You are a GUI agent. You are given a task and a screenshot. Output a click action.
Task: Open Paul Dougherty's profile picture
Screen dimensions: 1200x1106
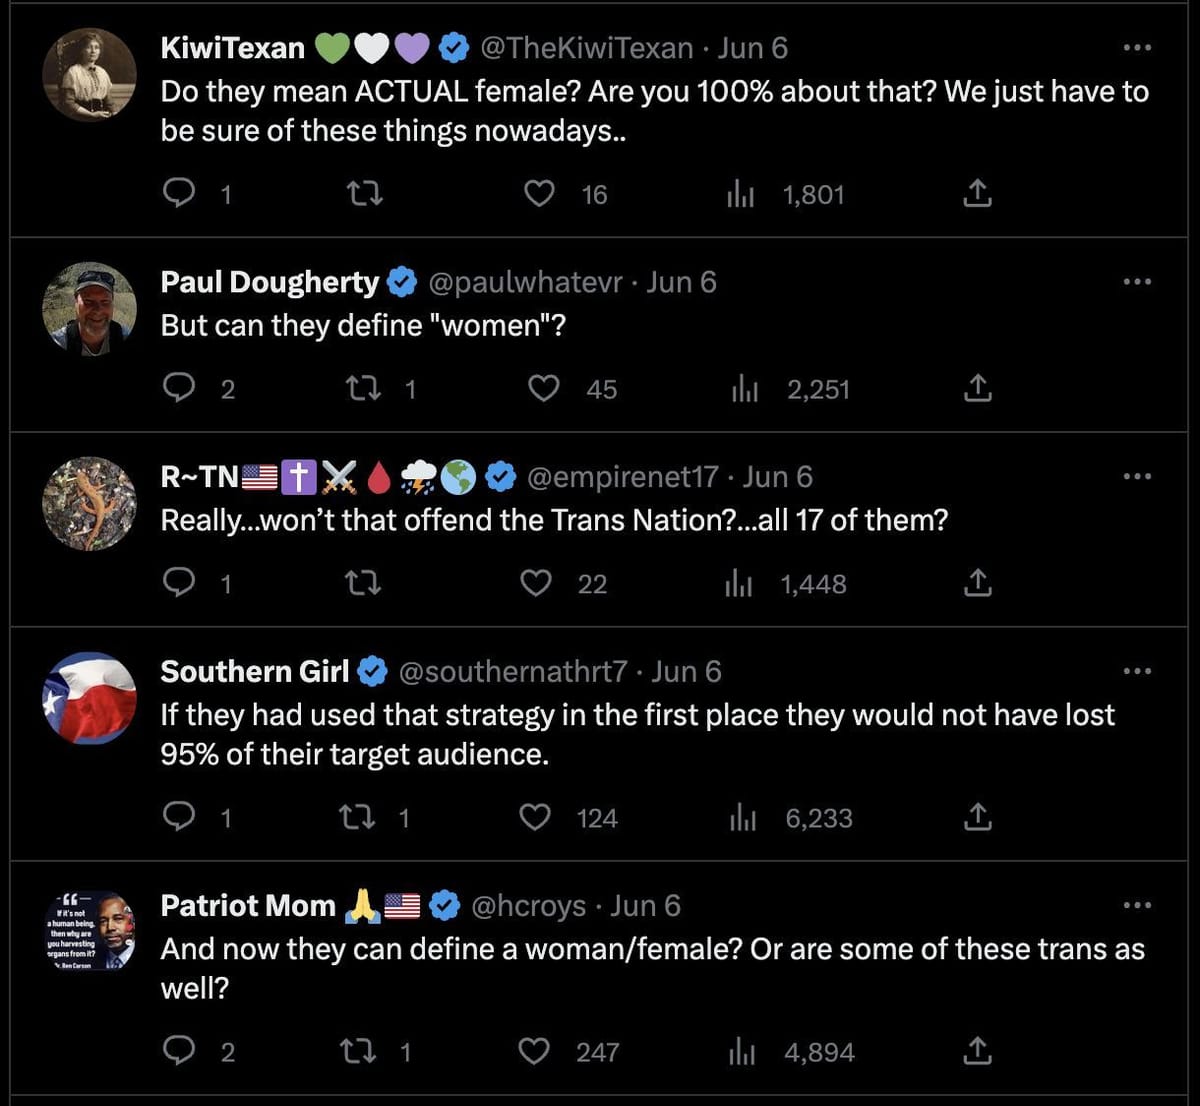click(x=89, y=310)
